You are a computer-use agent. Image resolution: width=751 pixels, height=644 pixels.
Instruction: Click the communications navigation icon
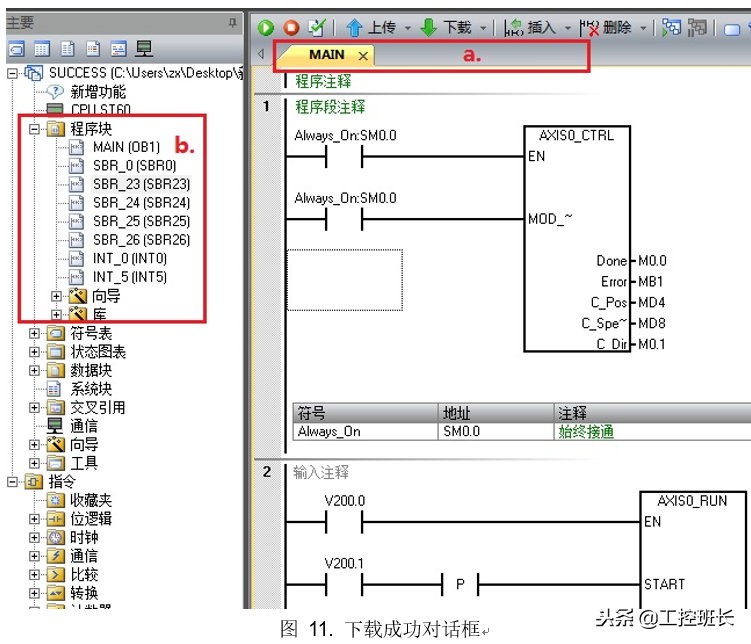(144, 49)
